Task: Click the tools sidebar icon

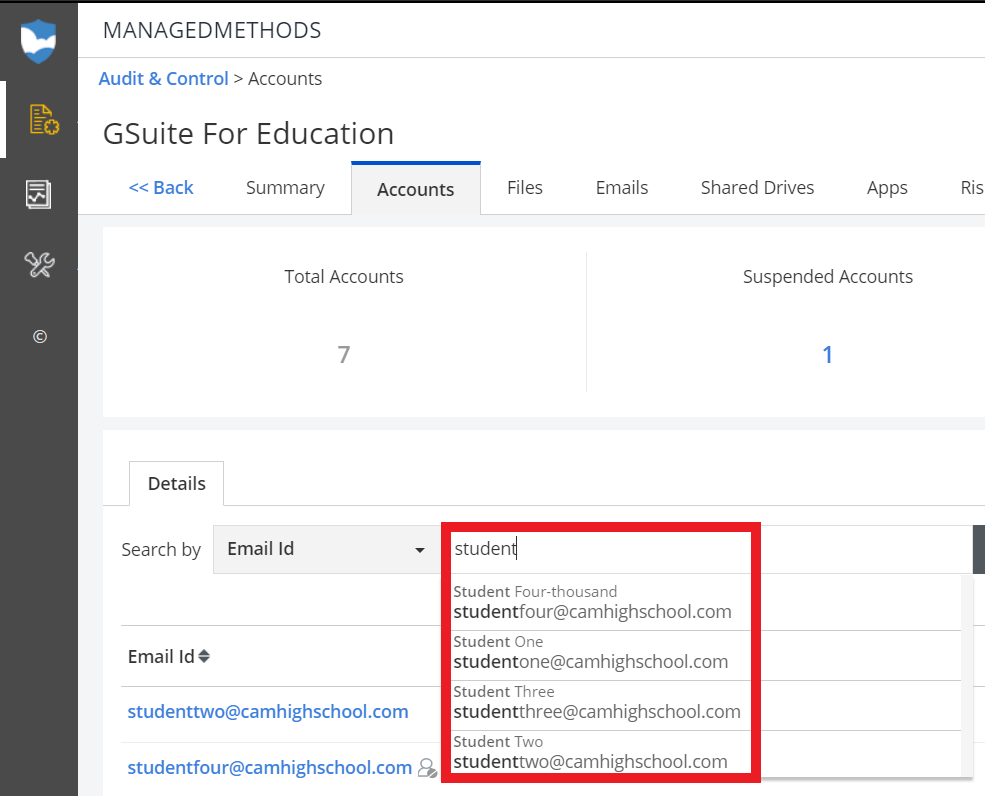Action: (x=38, y=265)
